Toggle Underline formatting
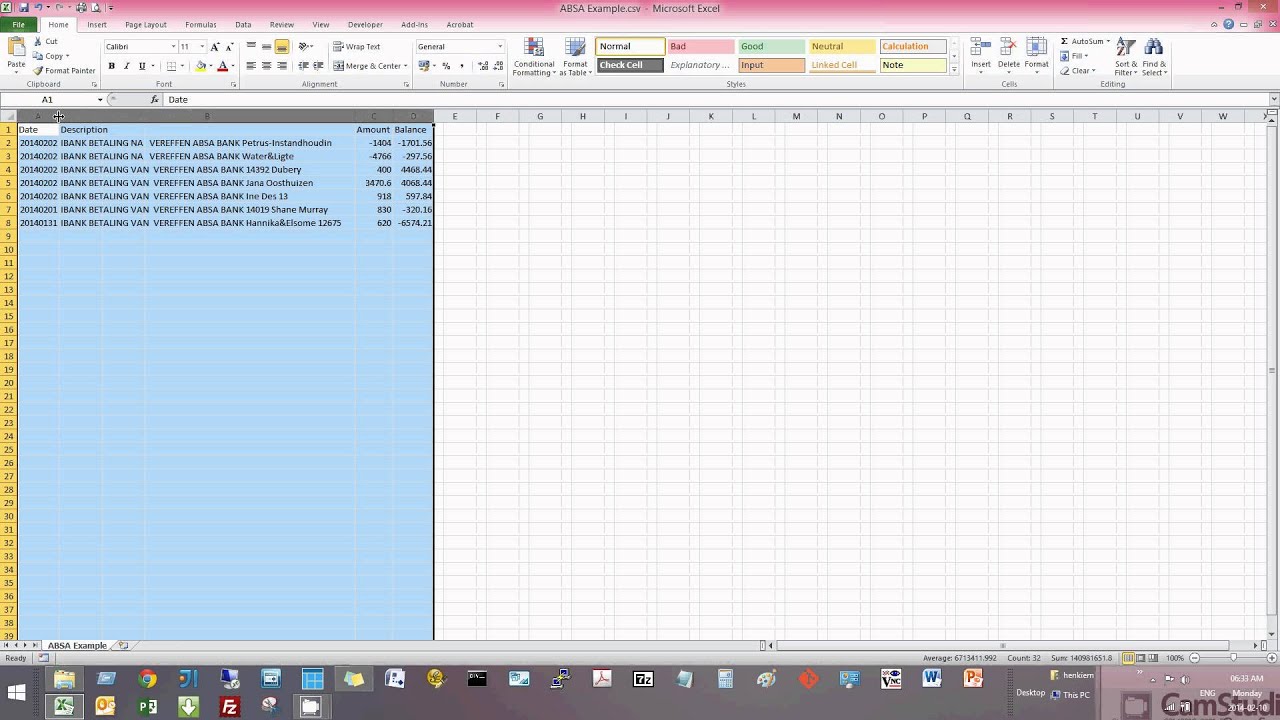1280x720 pixels. pos(142,66)
